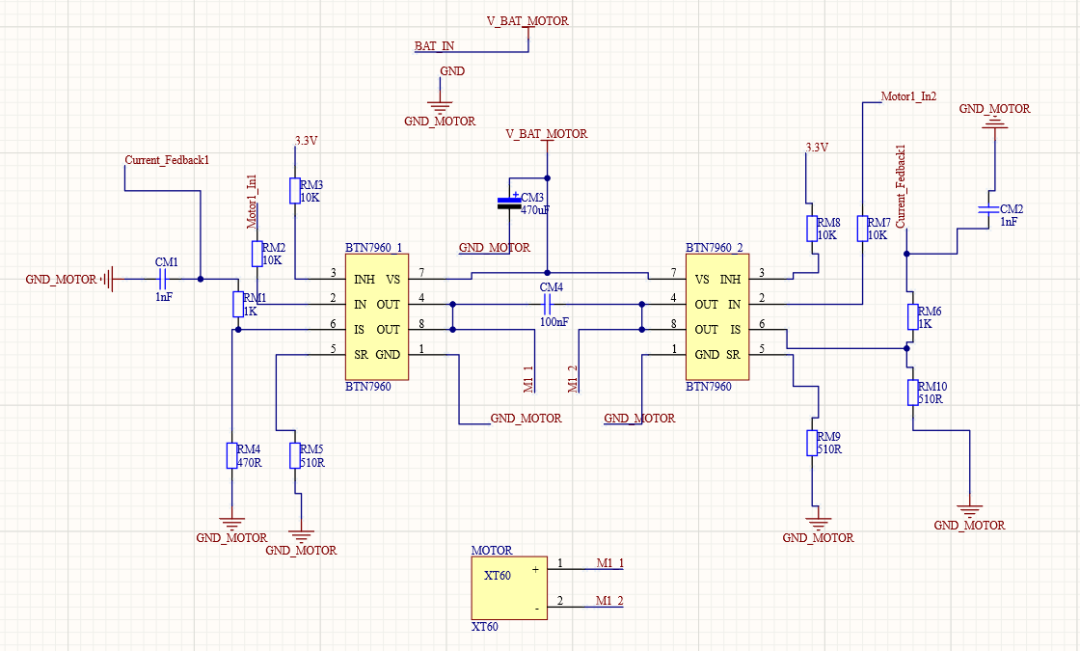Select the RM10 510R resistor
Viewport: 1080px width, 651px height.
coord(912,392)
